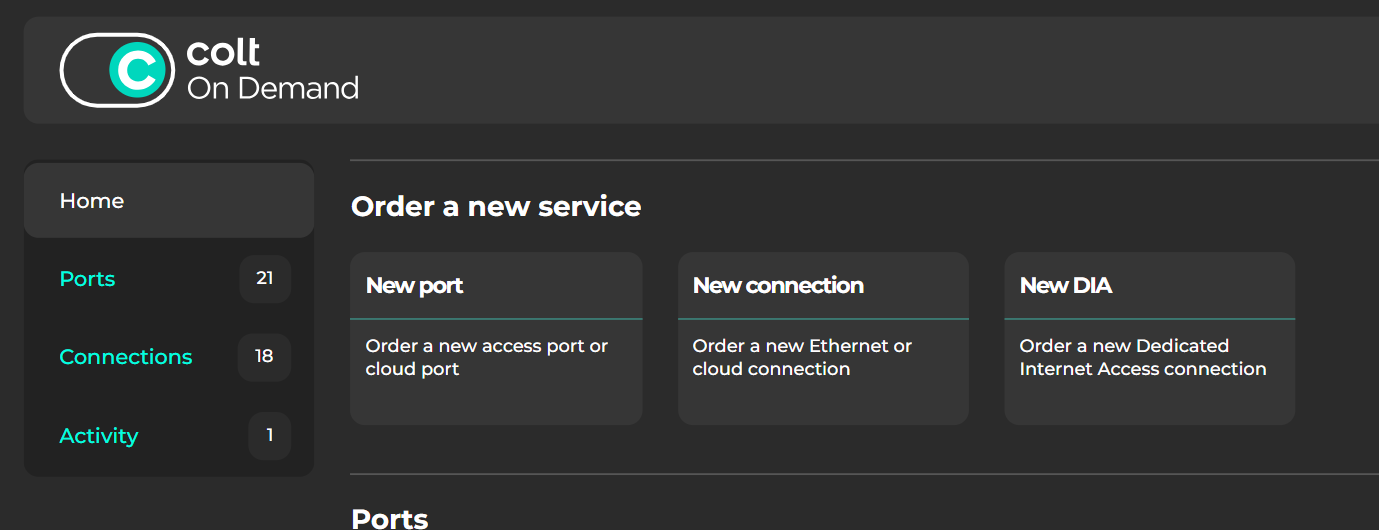Click the teal C circle in logo
This screenshot has height=530, width=1379.
click(x=137, y=70)
